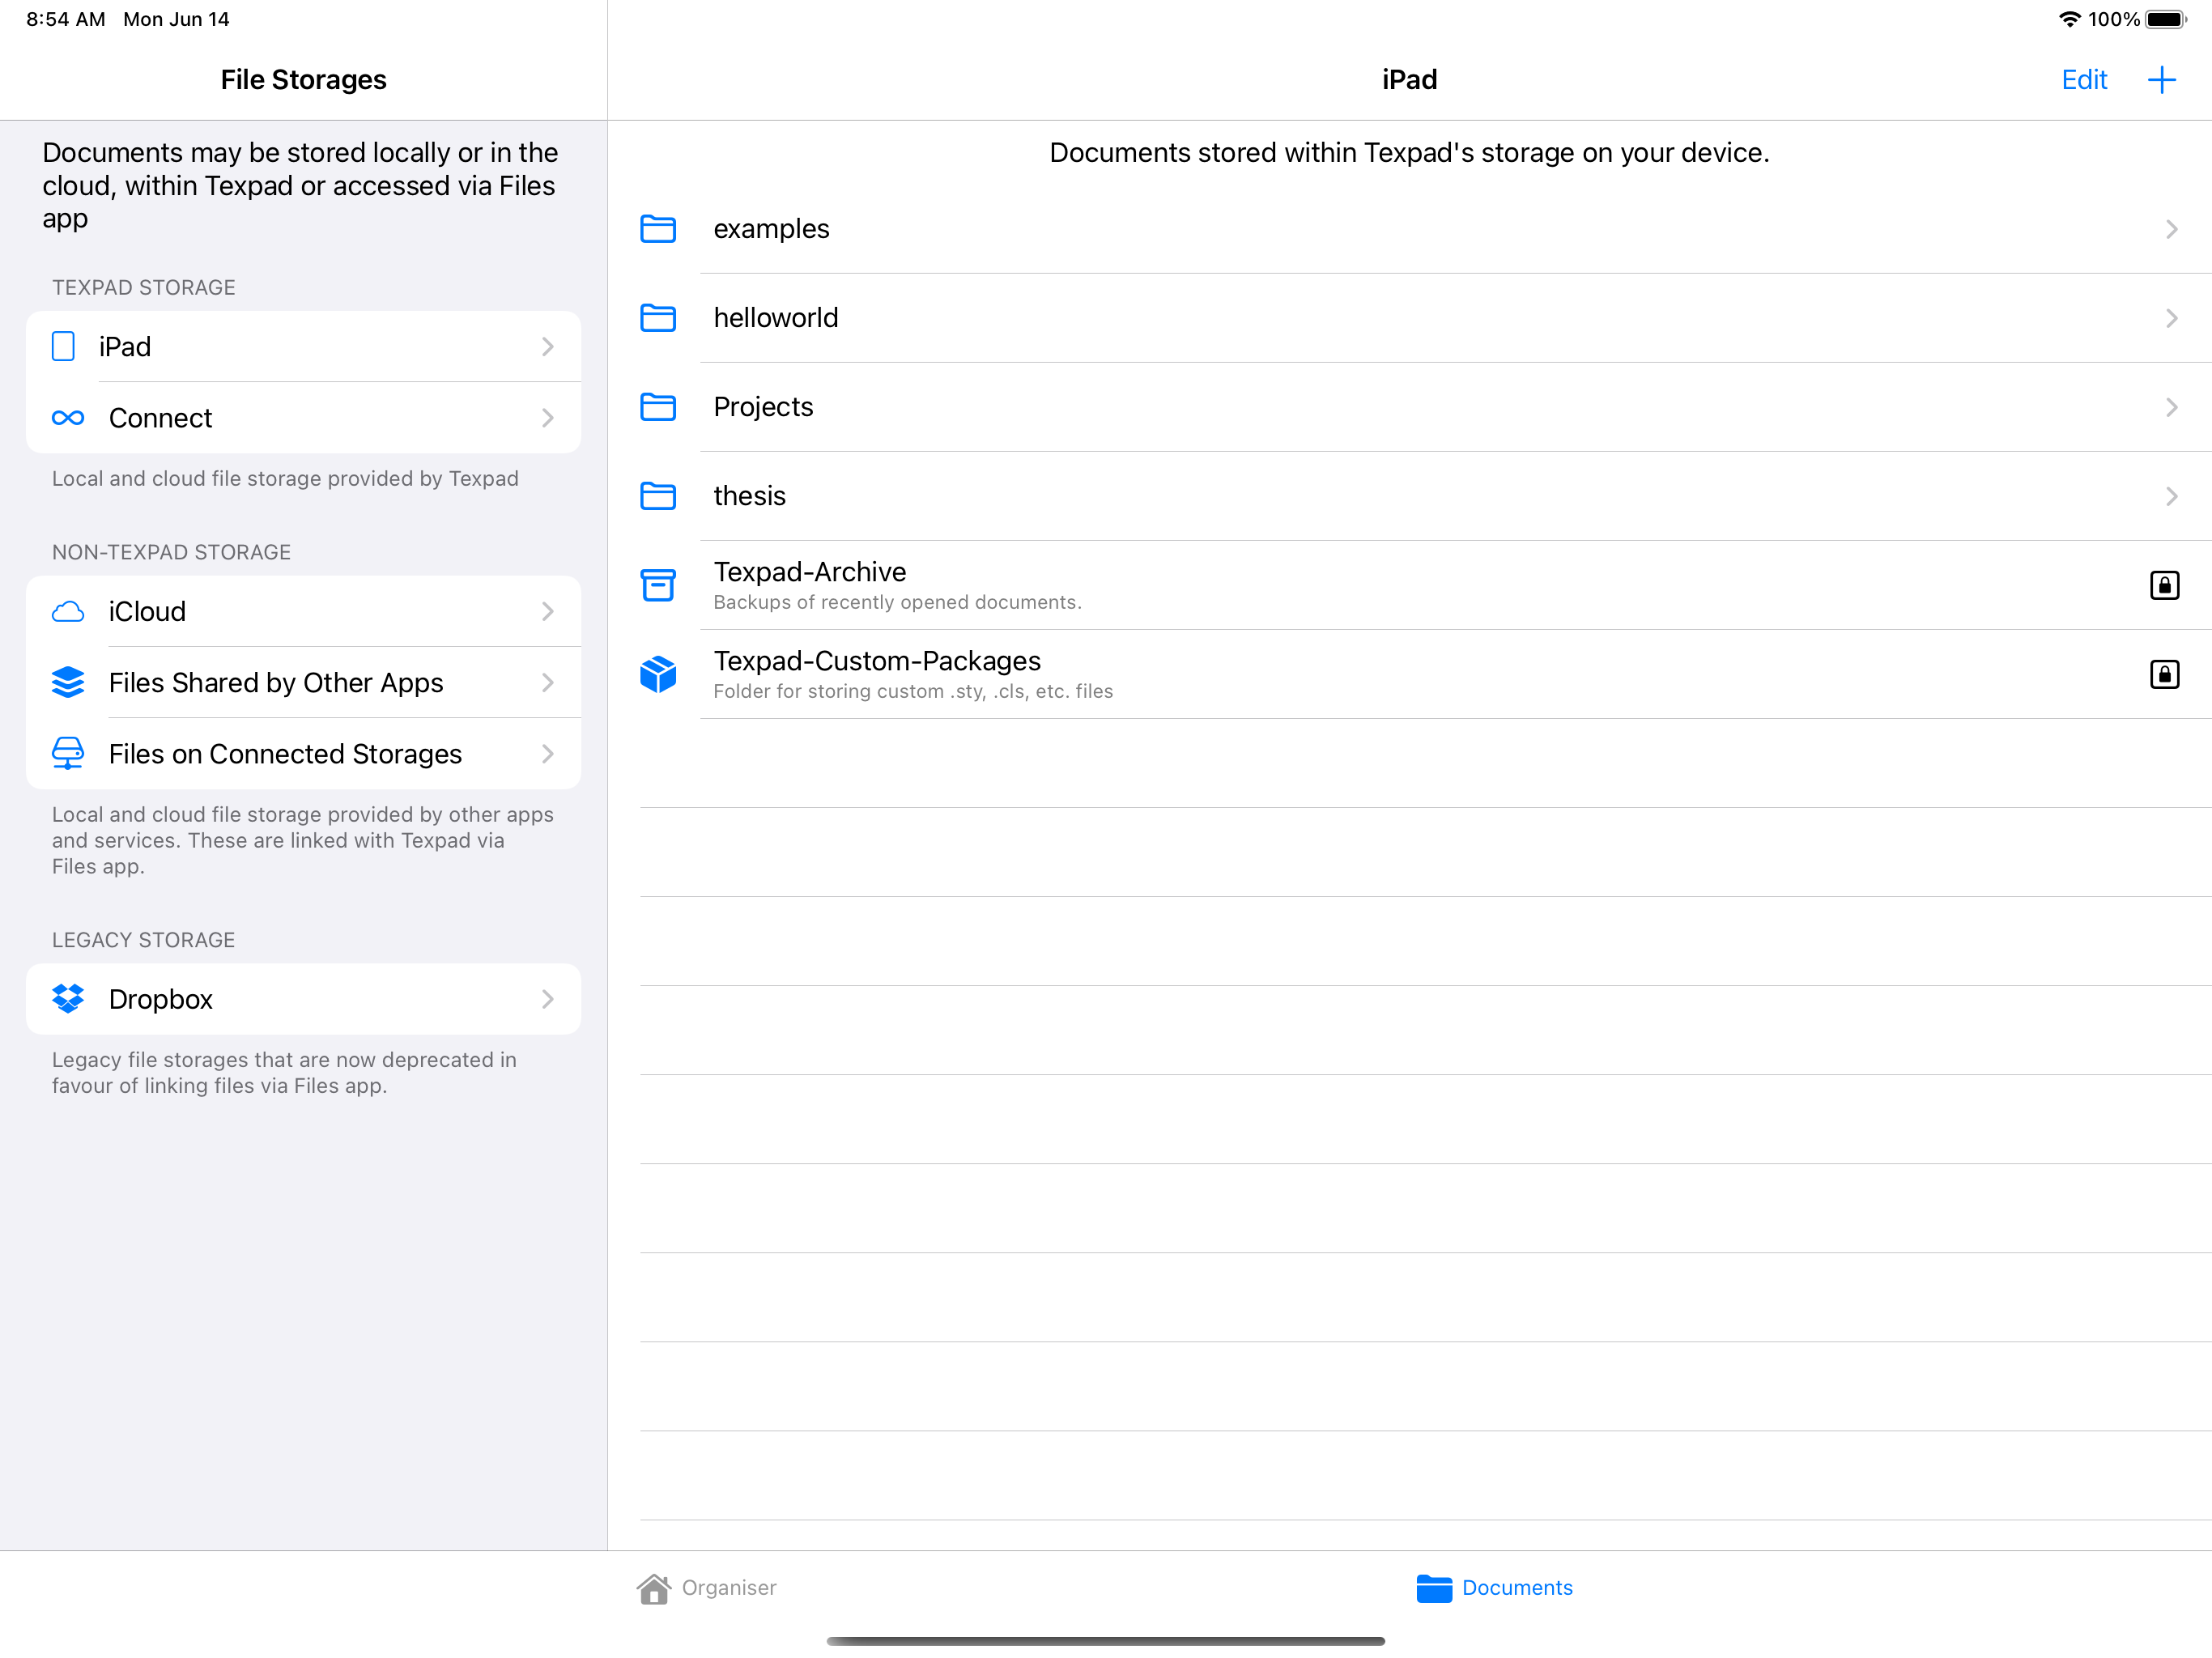Open the thesis folder name
Image resolution: width=2212 pixels, height=1658 pixels.
click(749, 496)
